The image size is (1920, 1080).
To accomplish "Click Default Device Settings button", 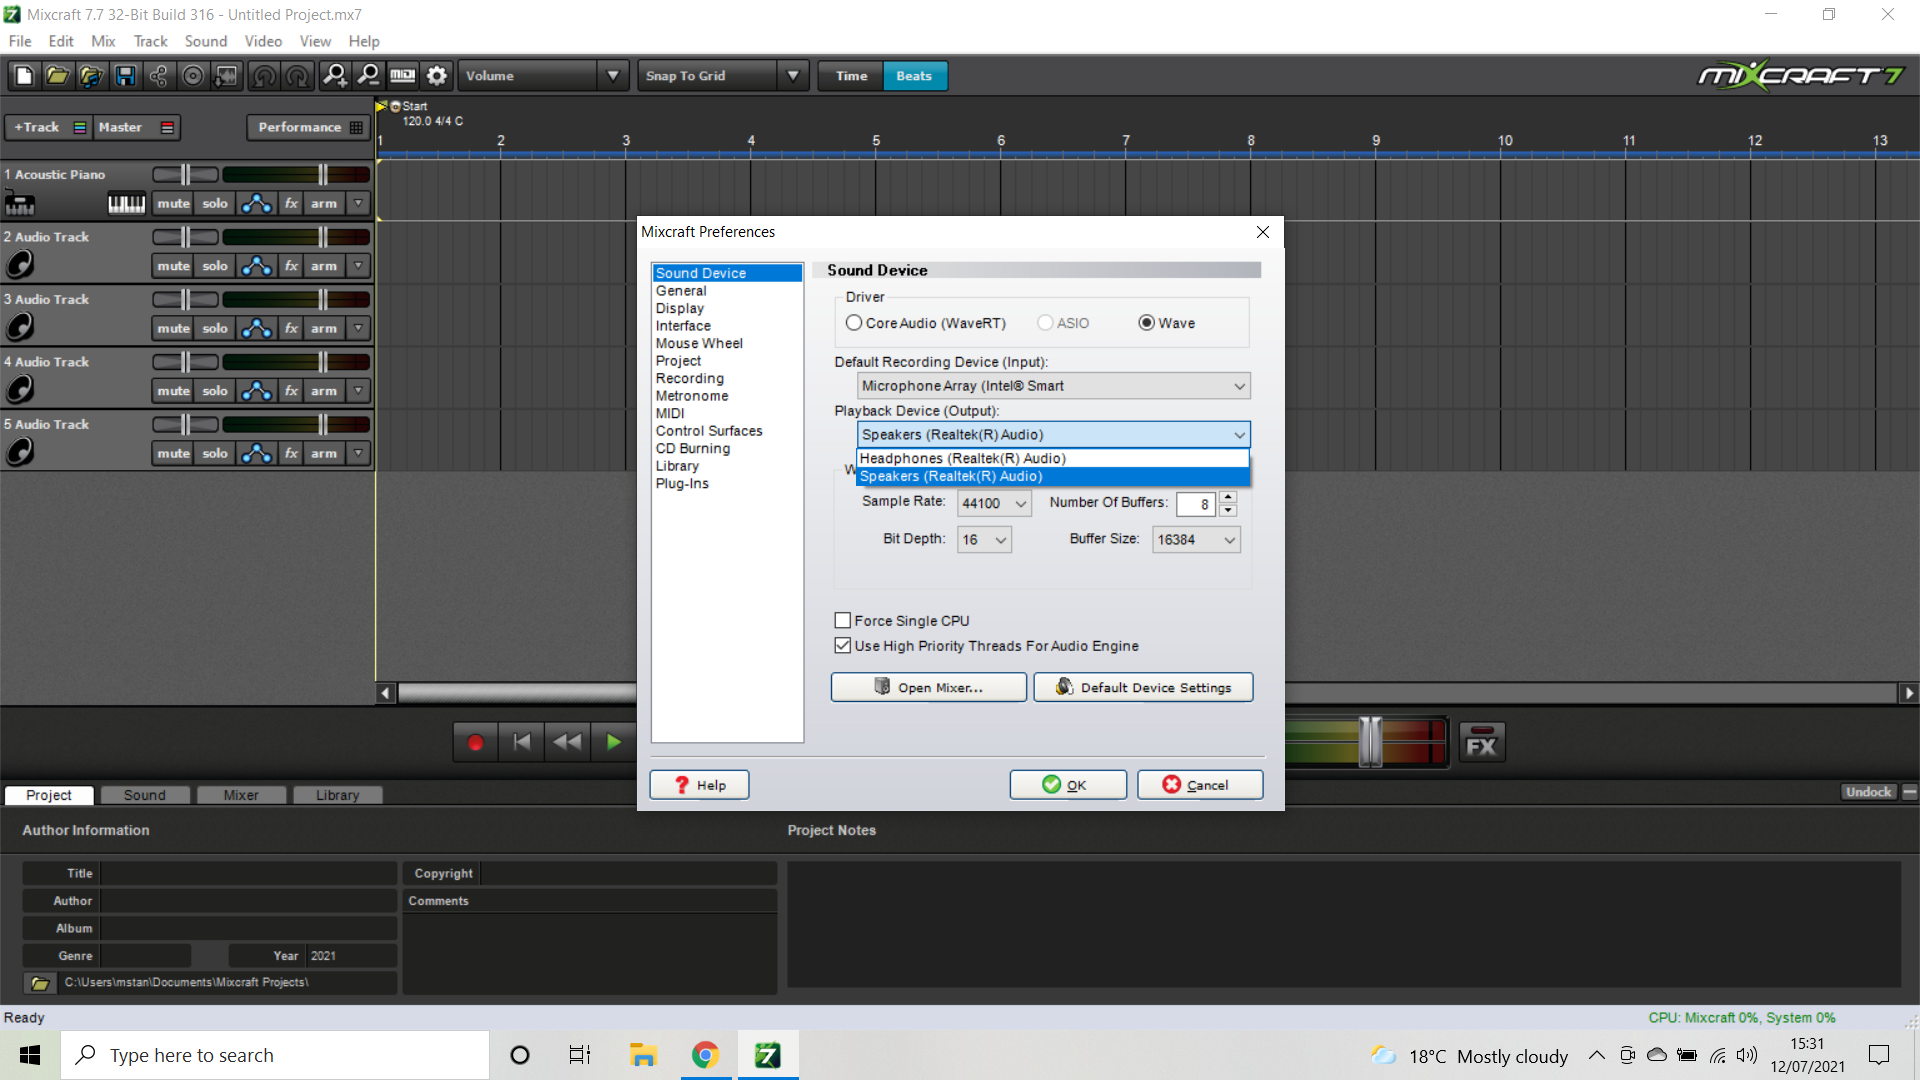I will pos(1143,688).
